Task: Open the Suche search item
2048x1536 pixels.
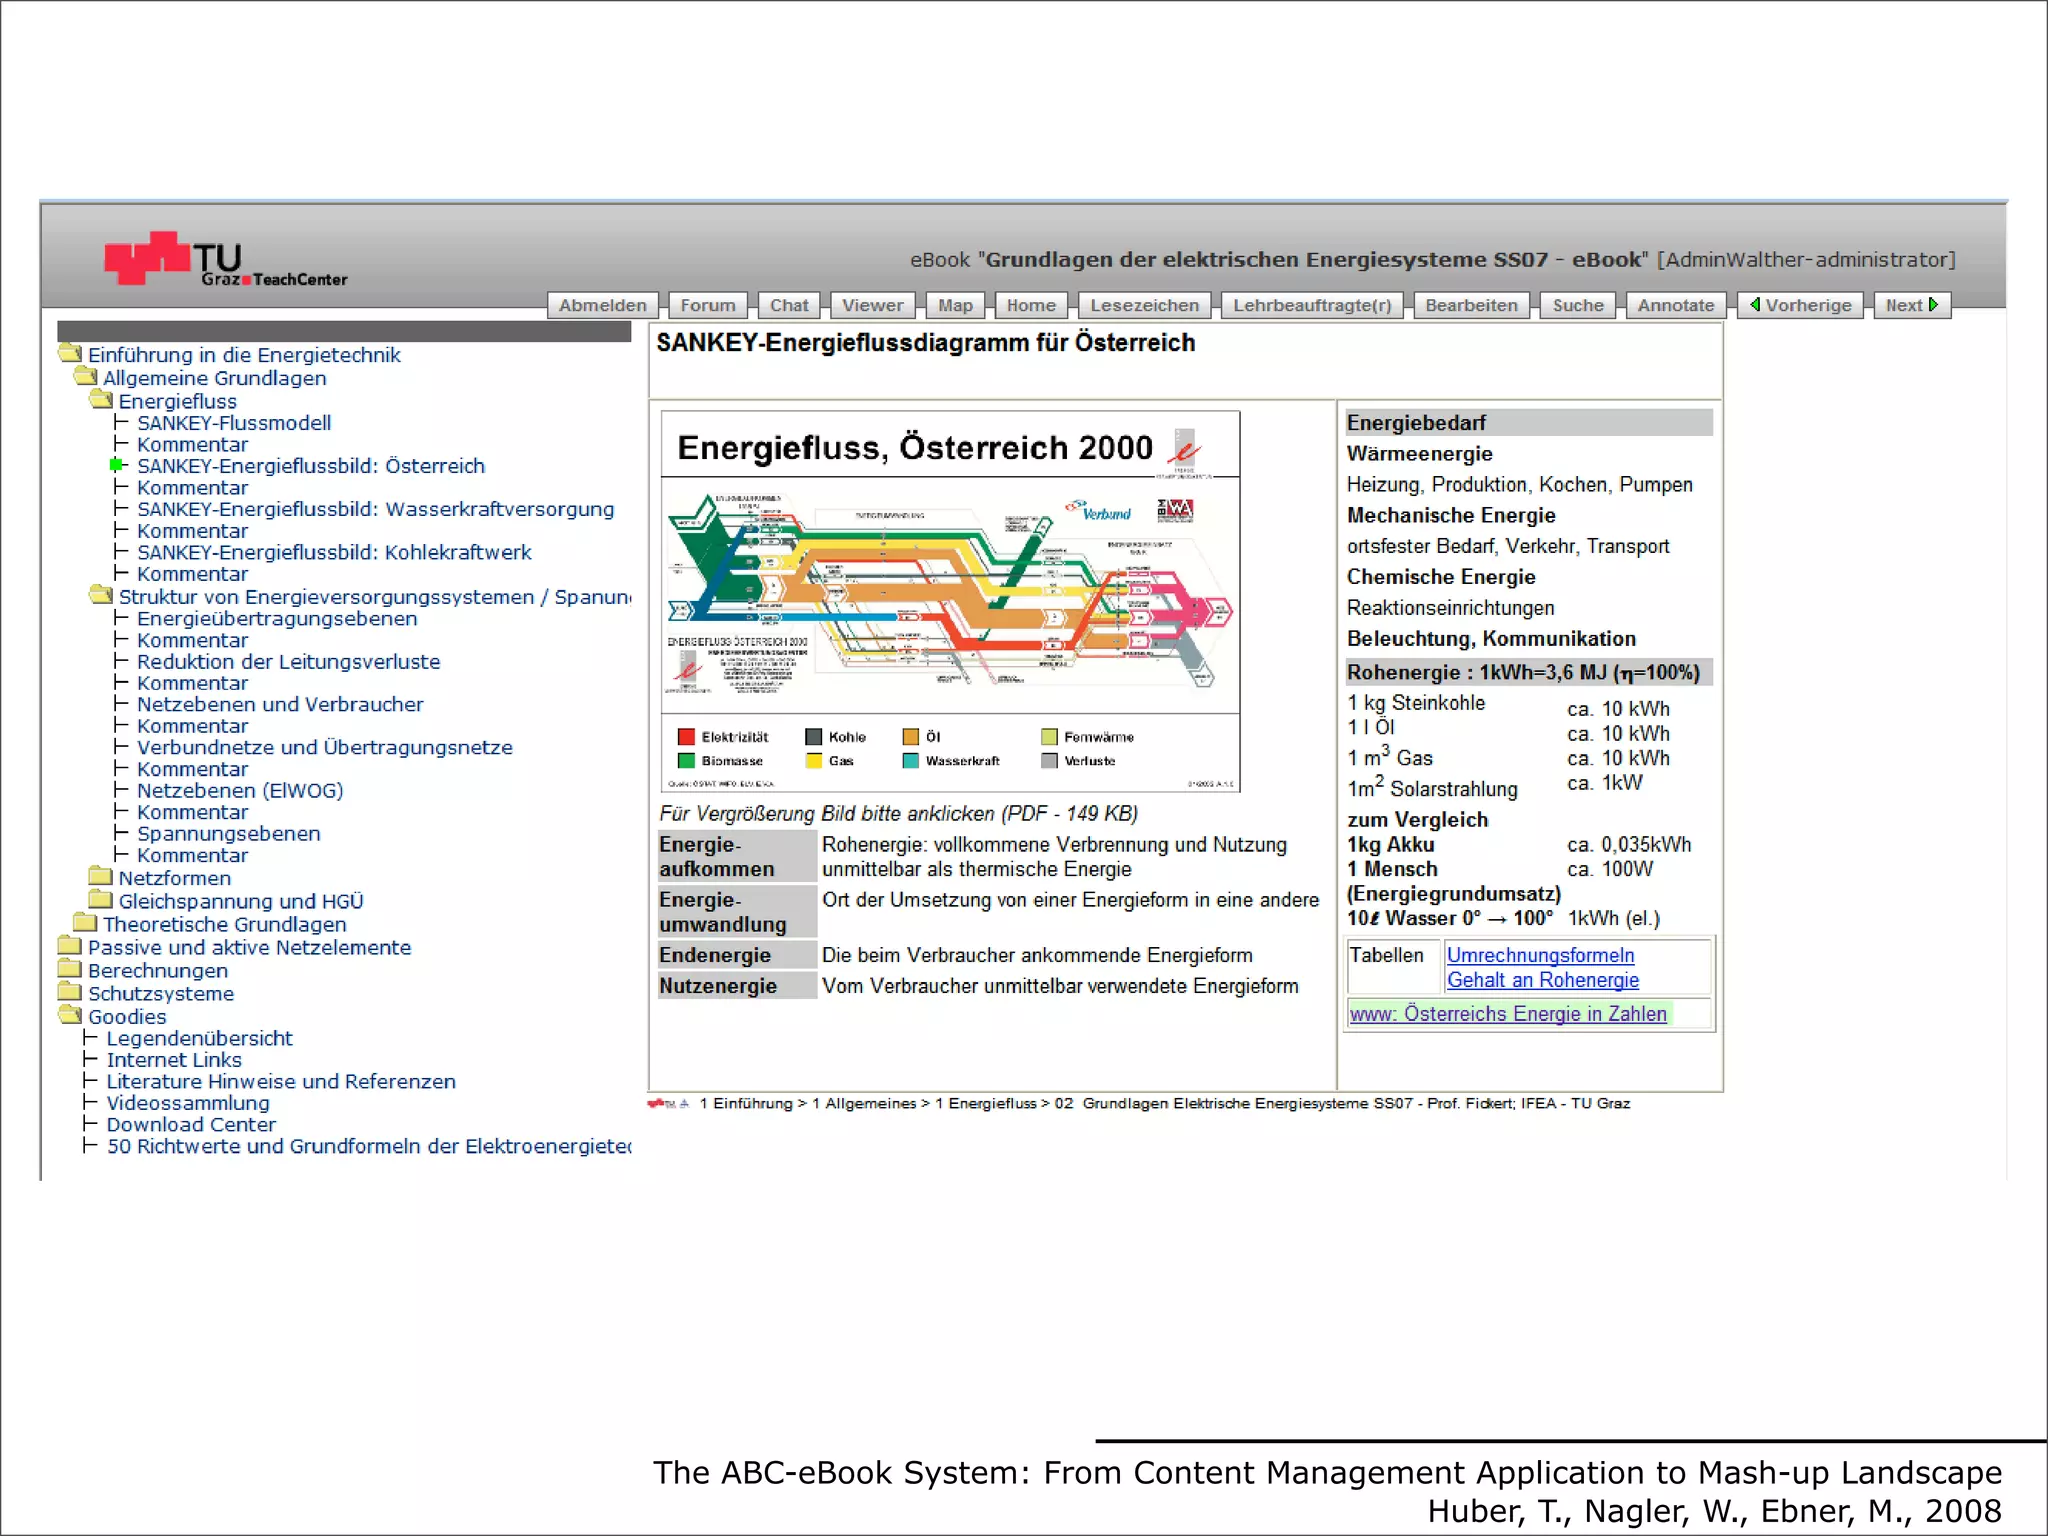Action: coord(1578,306)
